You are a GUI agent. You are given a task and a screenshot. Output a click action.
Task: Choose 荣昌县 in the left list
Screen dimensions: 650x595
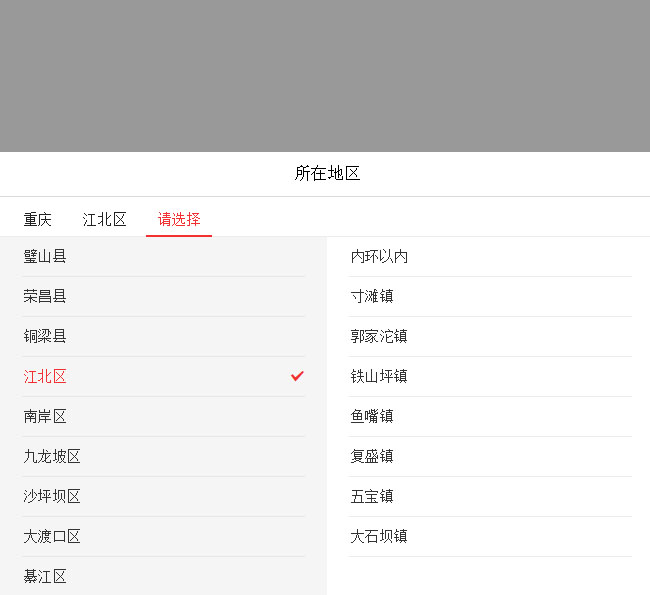click(46, 296)
